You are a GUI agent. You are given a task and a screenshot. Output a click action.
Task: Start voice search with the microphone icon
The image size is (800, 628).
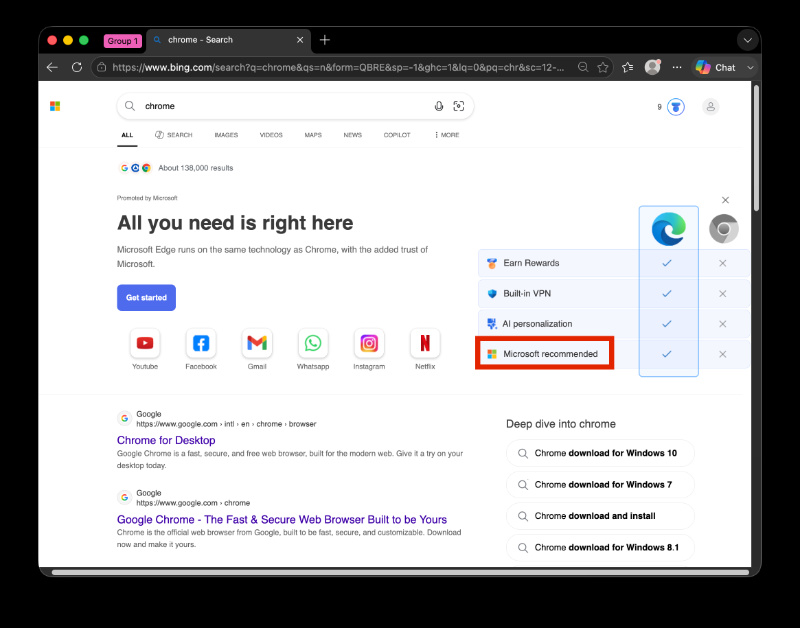[438, 106]
